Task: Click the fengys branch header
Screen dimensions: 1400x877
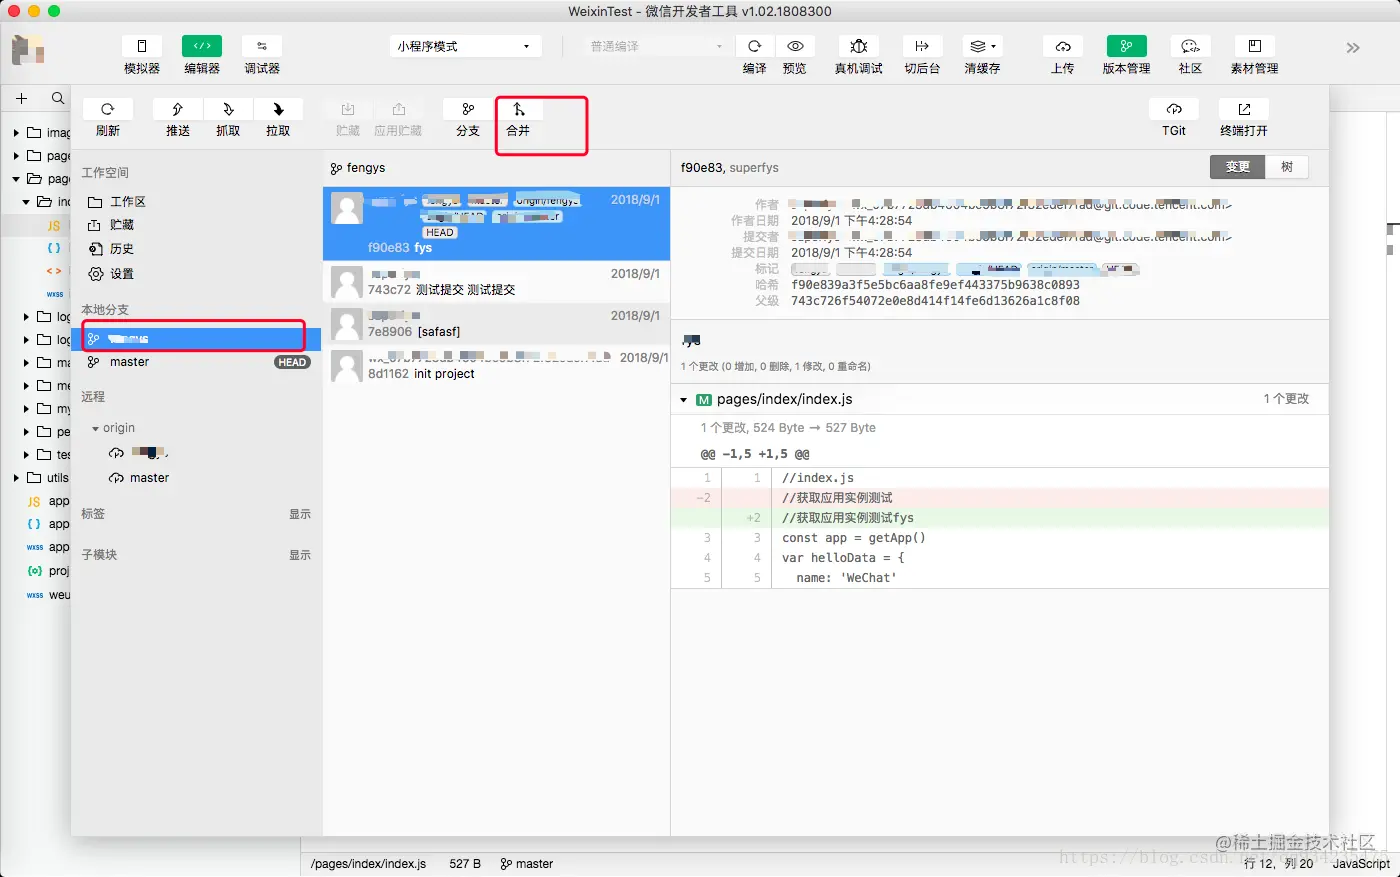Action: [x=358, y=168]
